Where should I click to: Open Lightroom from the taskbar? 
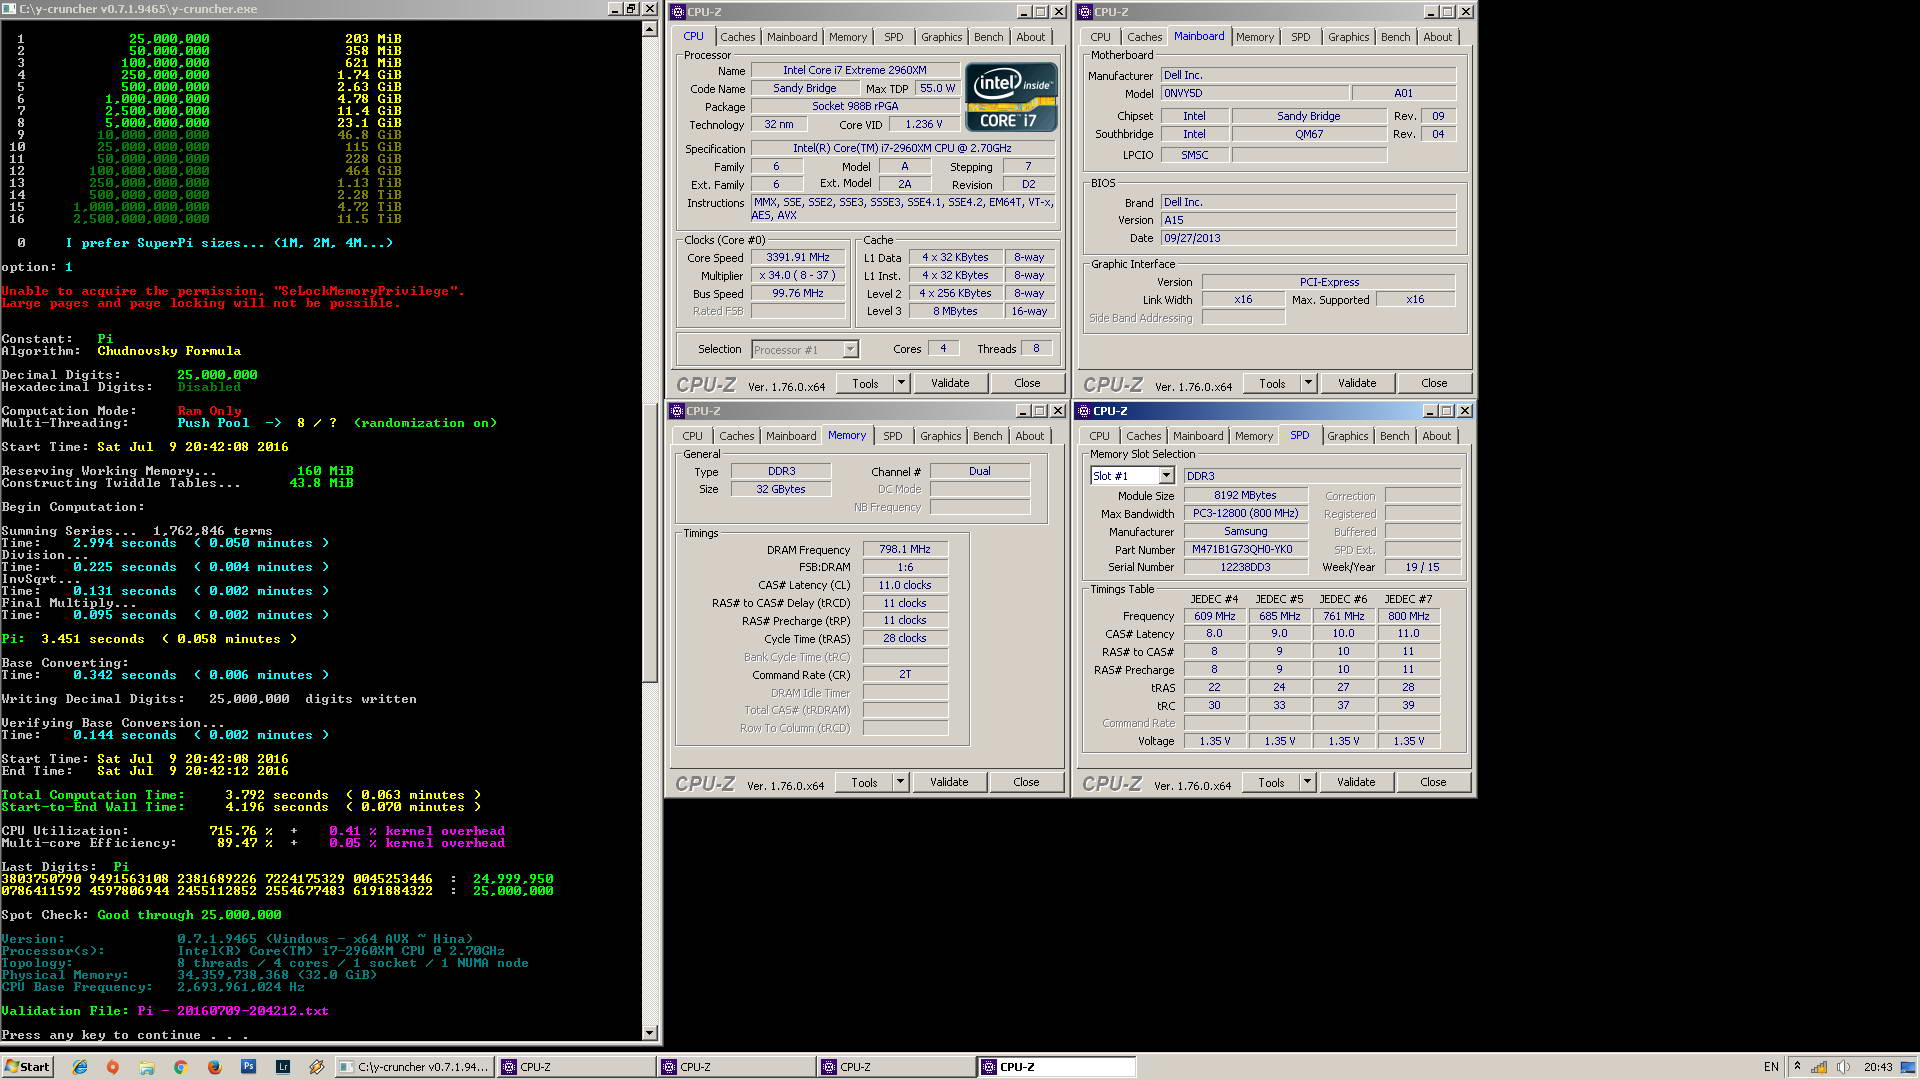pyautogui.click(x=283, y=1067)
